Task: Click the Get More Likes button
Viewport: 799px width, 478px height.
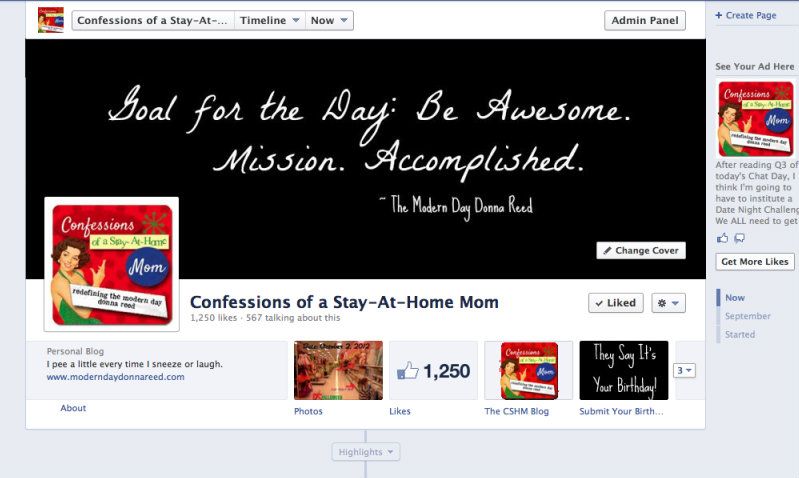Action: [755, 261]
